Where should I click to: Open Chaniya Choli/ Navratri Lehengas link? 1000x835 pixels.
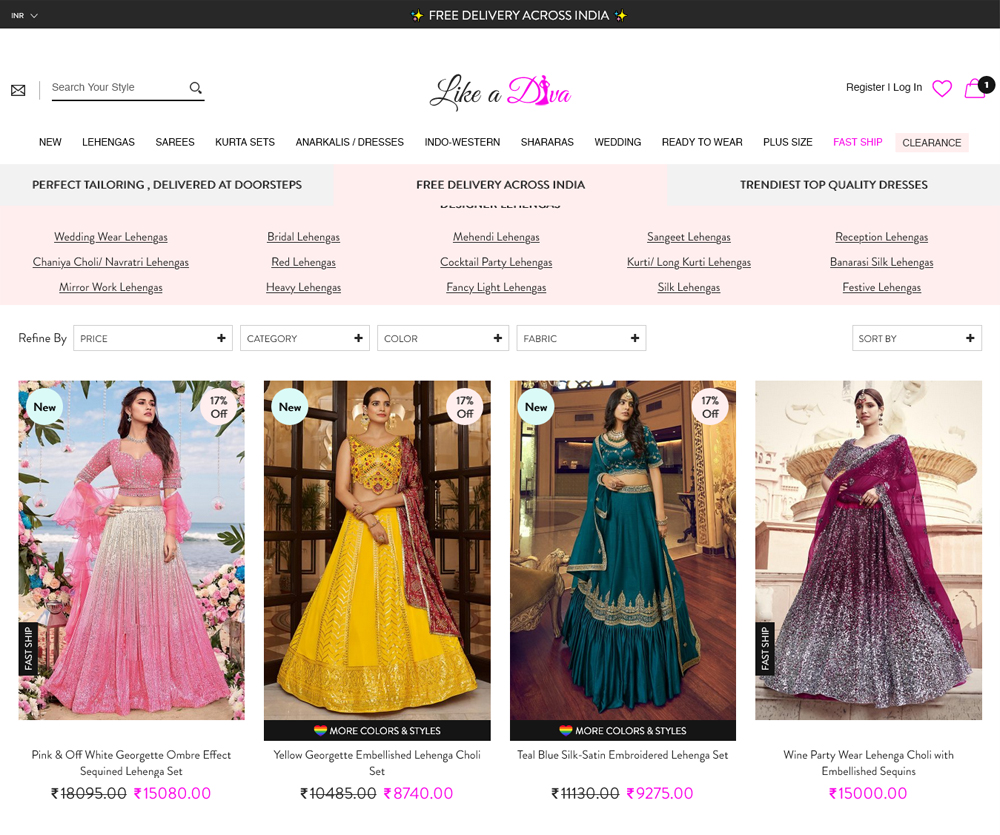coord(111,262)
